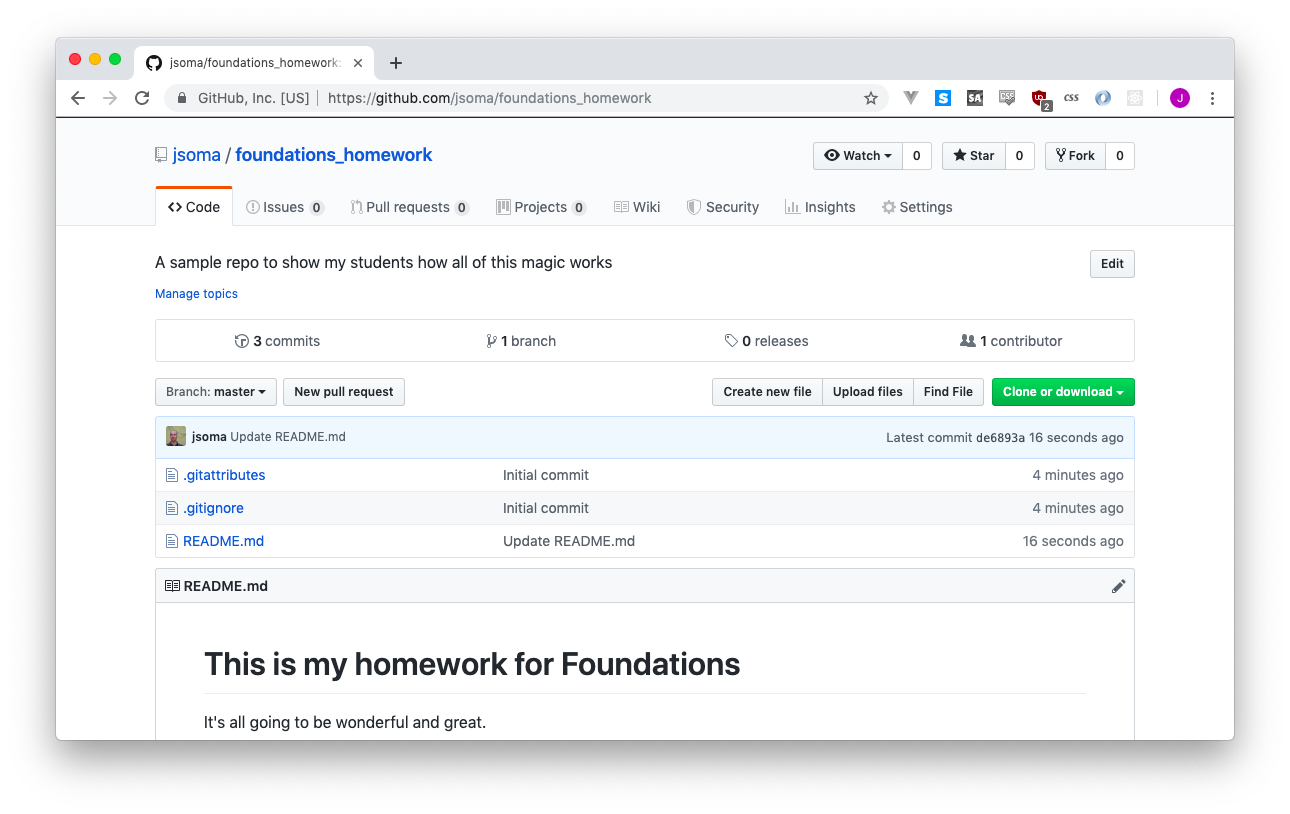1290x814 pixels.
Task: Open the Issues tab
Action: [285, 207]
